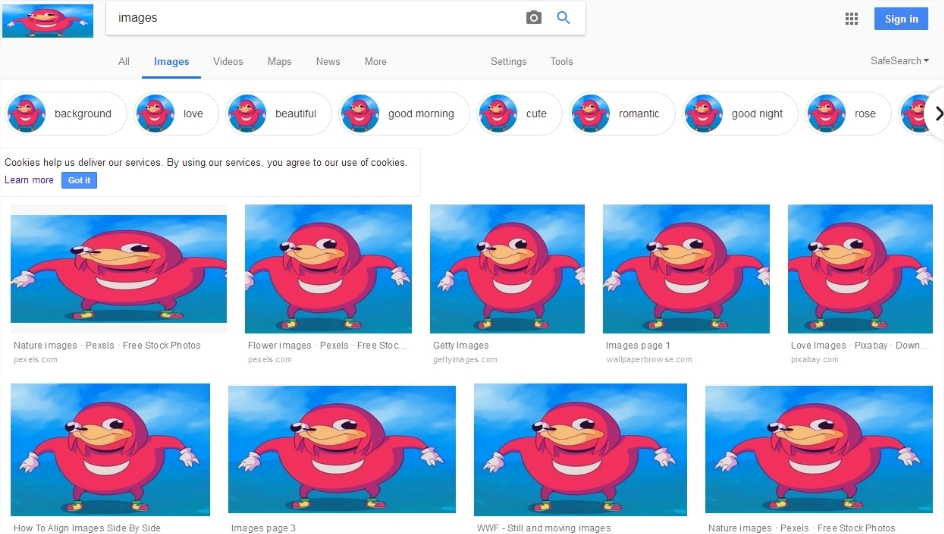
Task: Click the How To Align Images Side By Side title
Action: (x=87, y=528)
